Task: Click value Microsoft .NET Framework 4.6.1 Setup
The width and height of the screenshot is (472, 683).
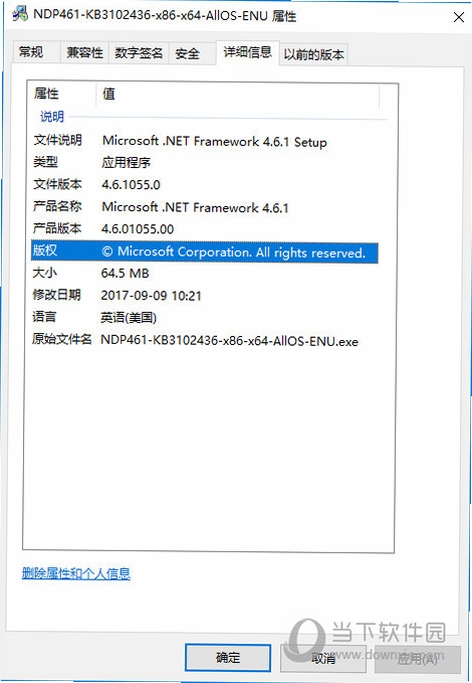Action: coord(214,142)
